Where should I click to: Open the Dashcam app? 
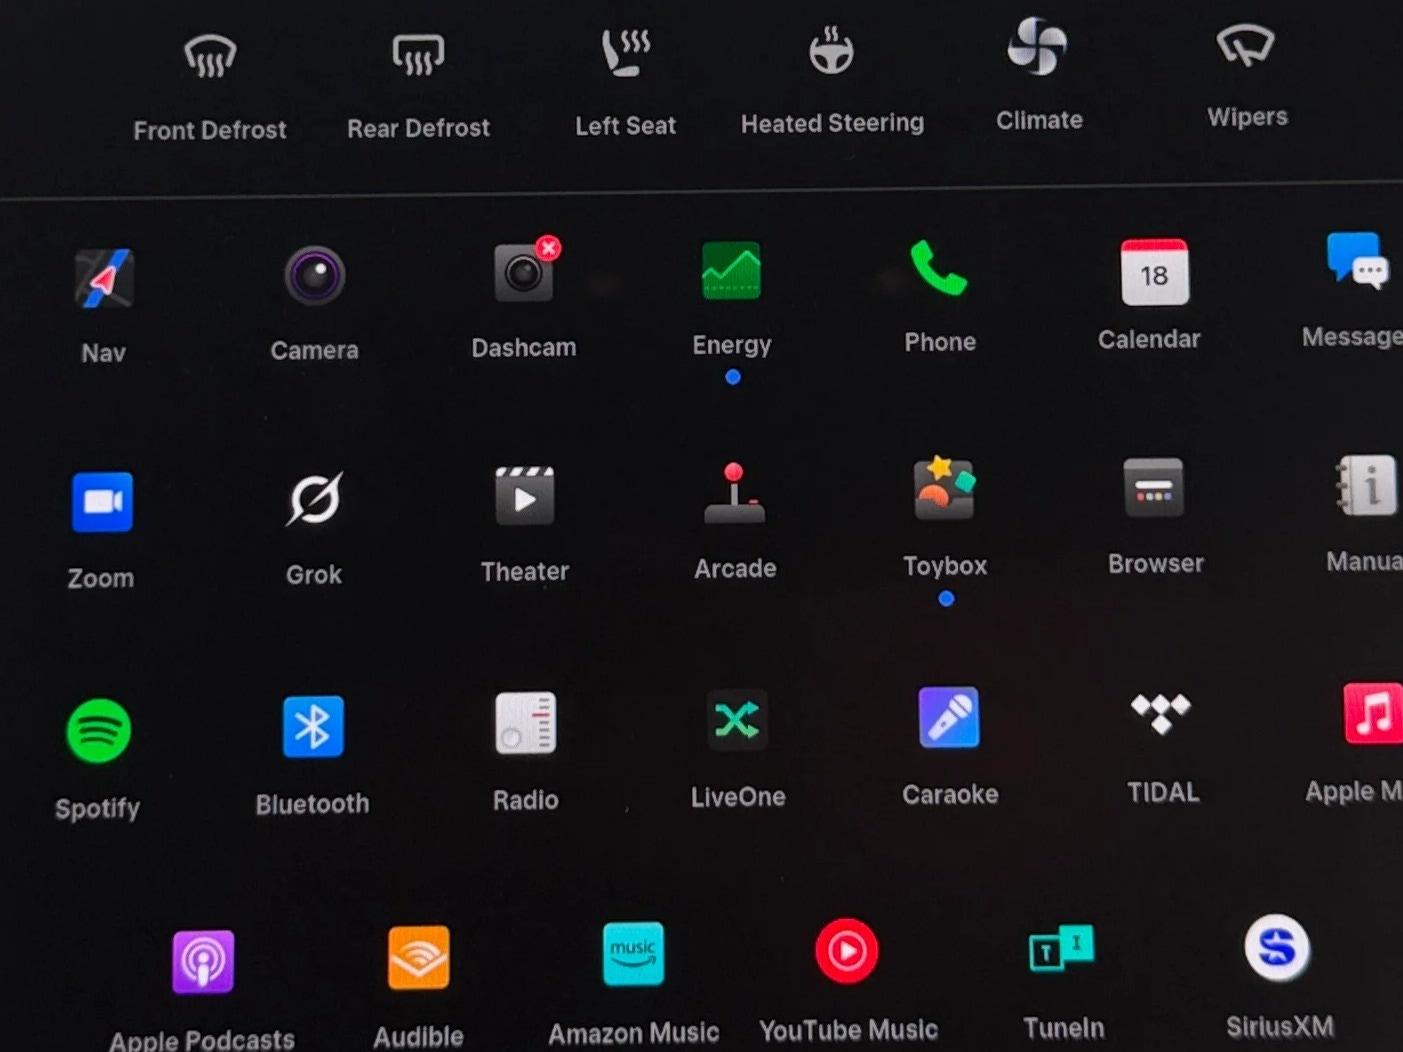[x=525, y=271]
